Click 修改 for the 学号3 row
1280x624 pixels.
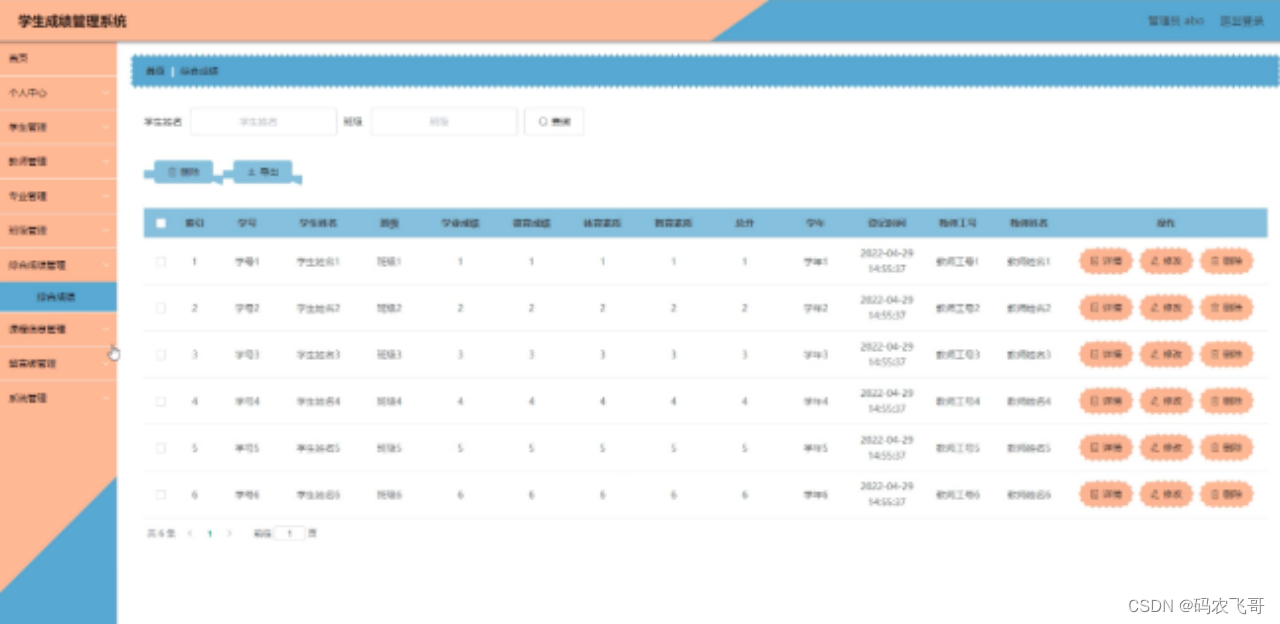point(1166,354)
